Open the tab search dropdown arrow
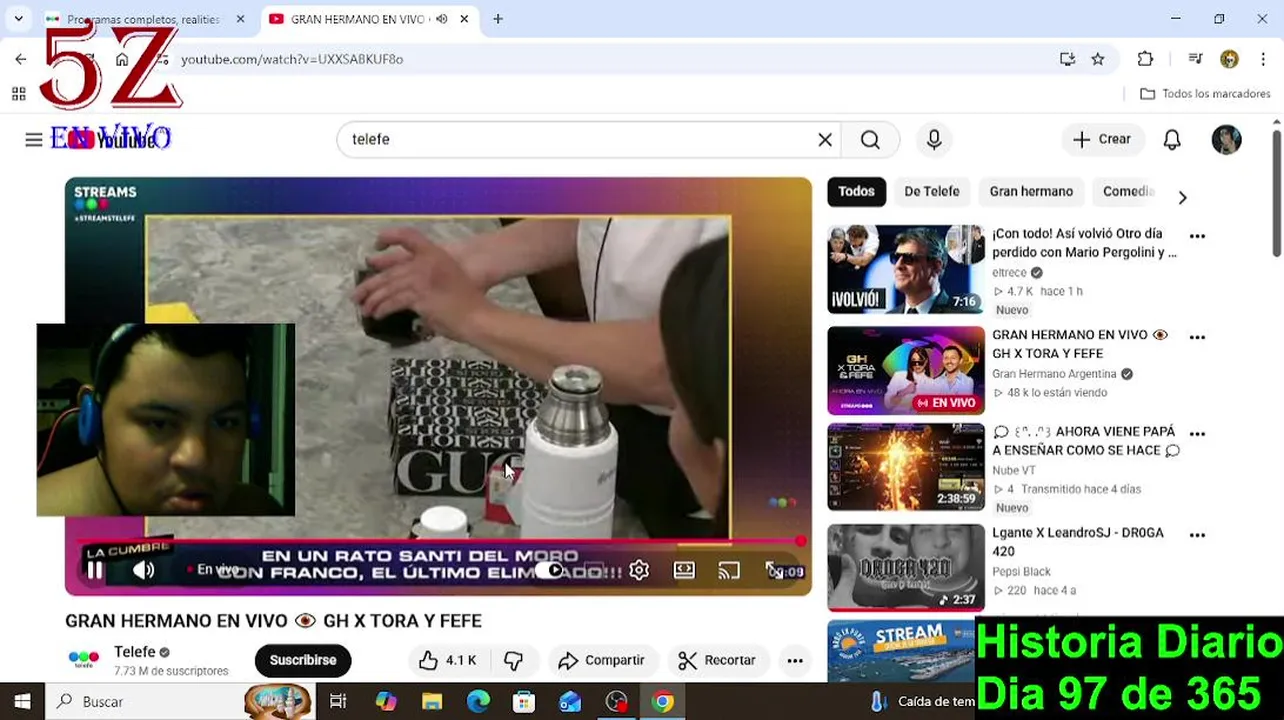 (18, 19)
